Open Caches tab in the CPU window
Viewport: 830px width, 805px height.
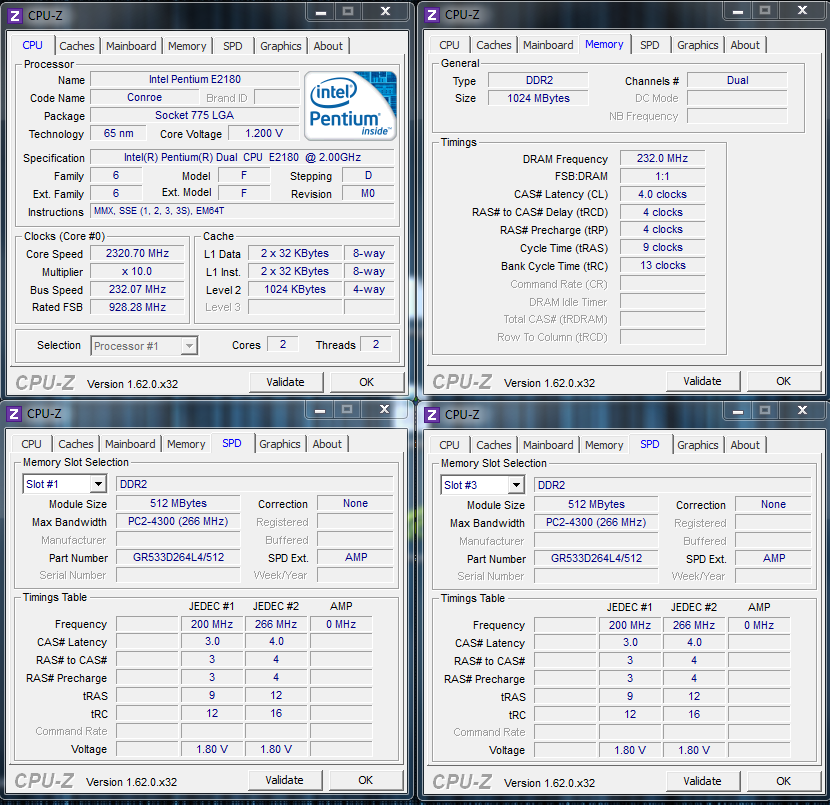click(x=77, y=46)
